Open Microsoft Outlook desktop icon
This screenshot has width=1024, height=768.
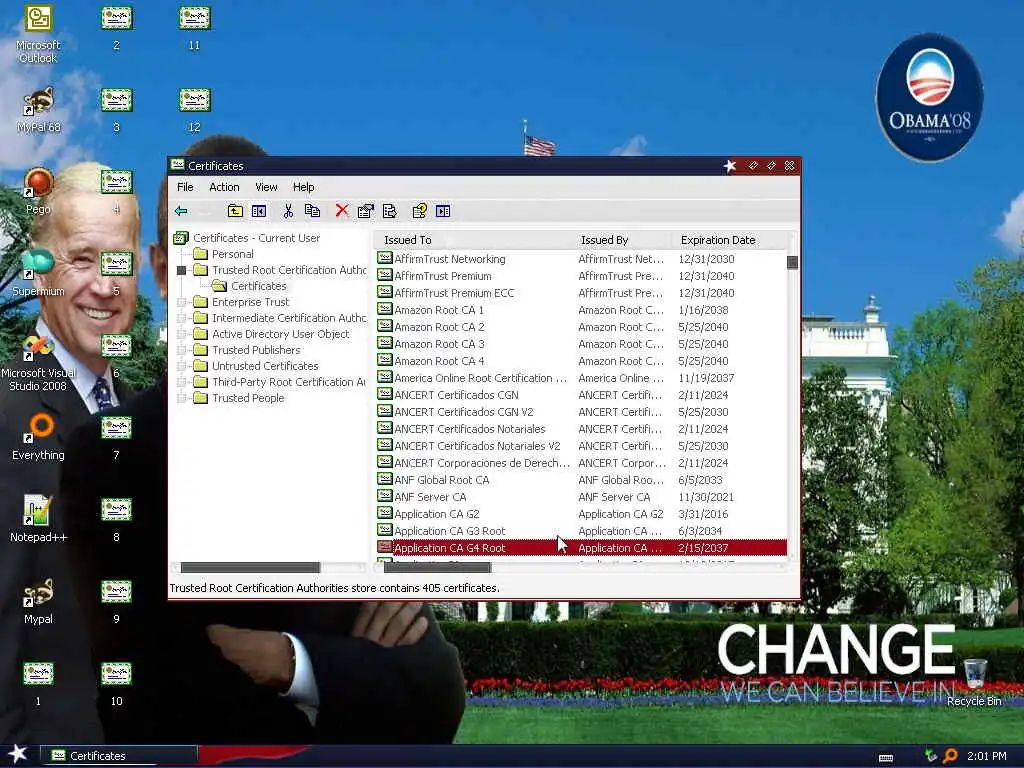(x=38, y=33)
